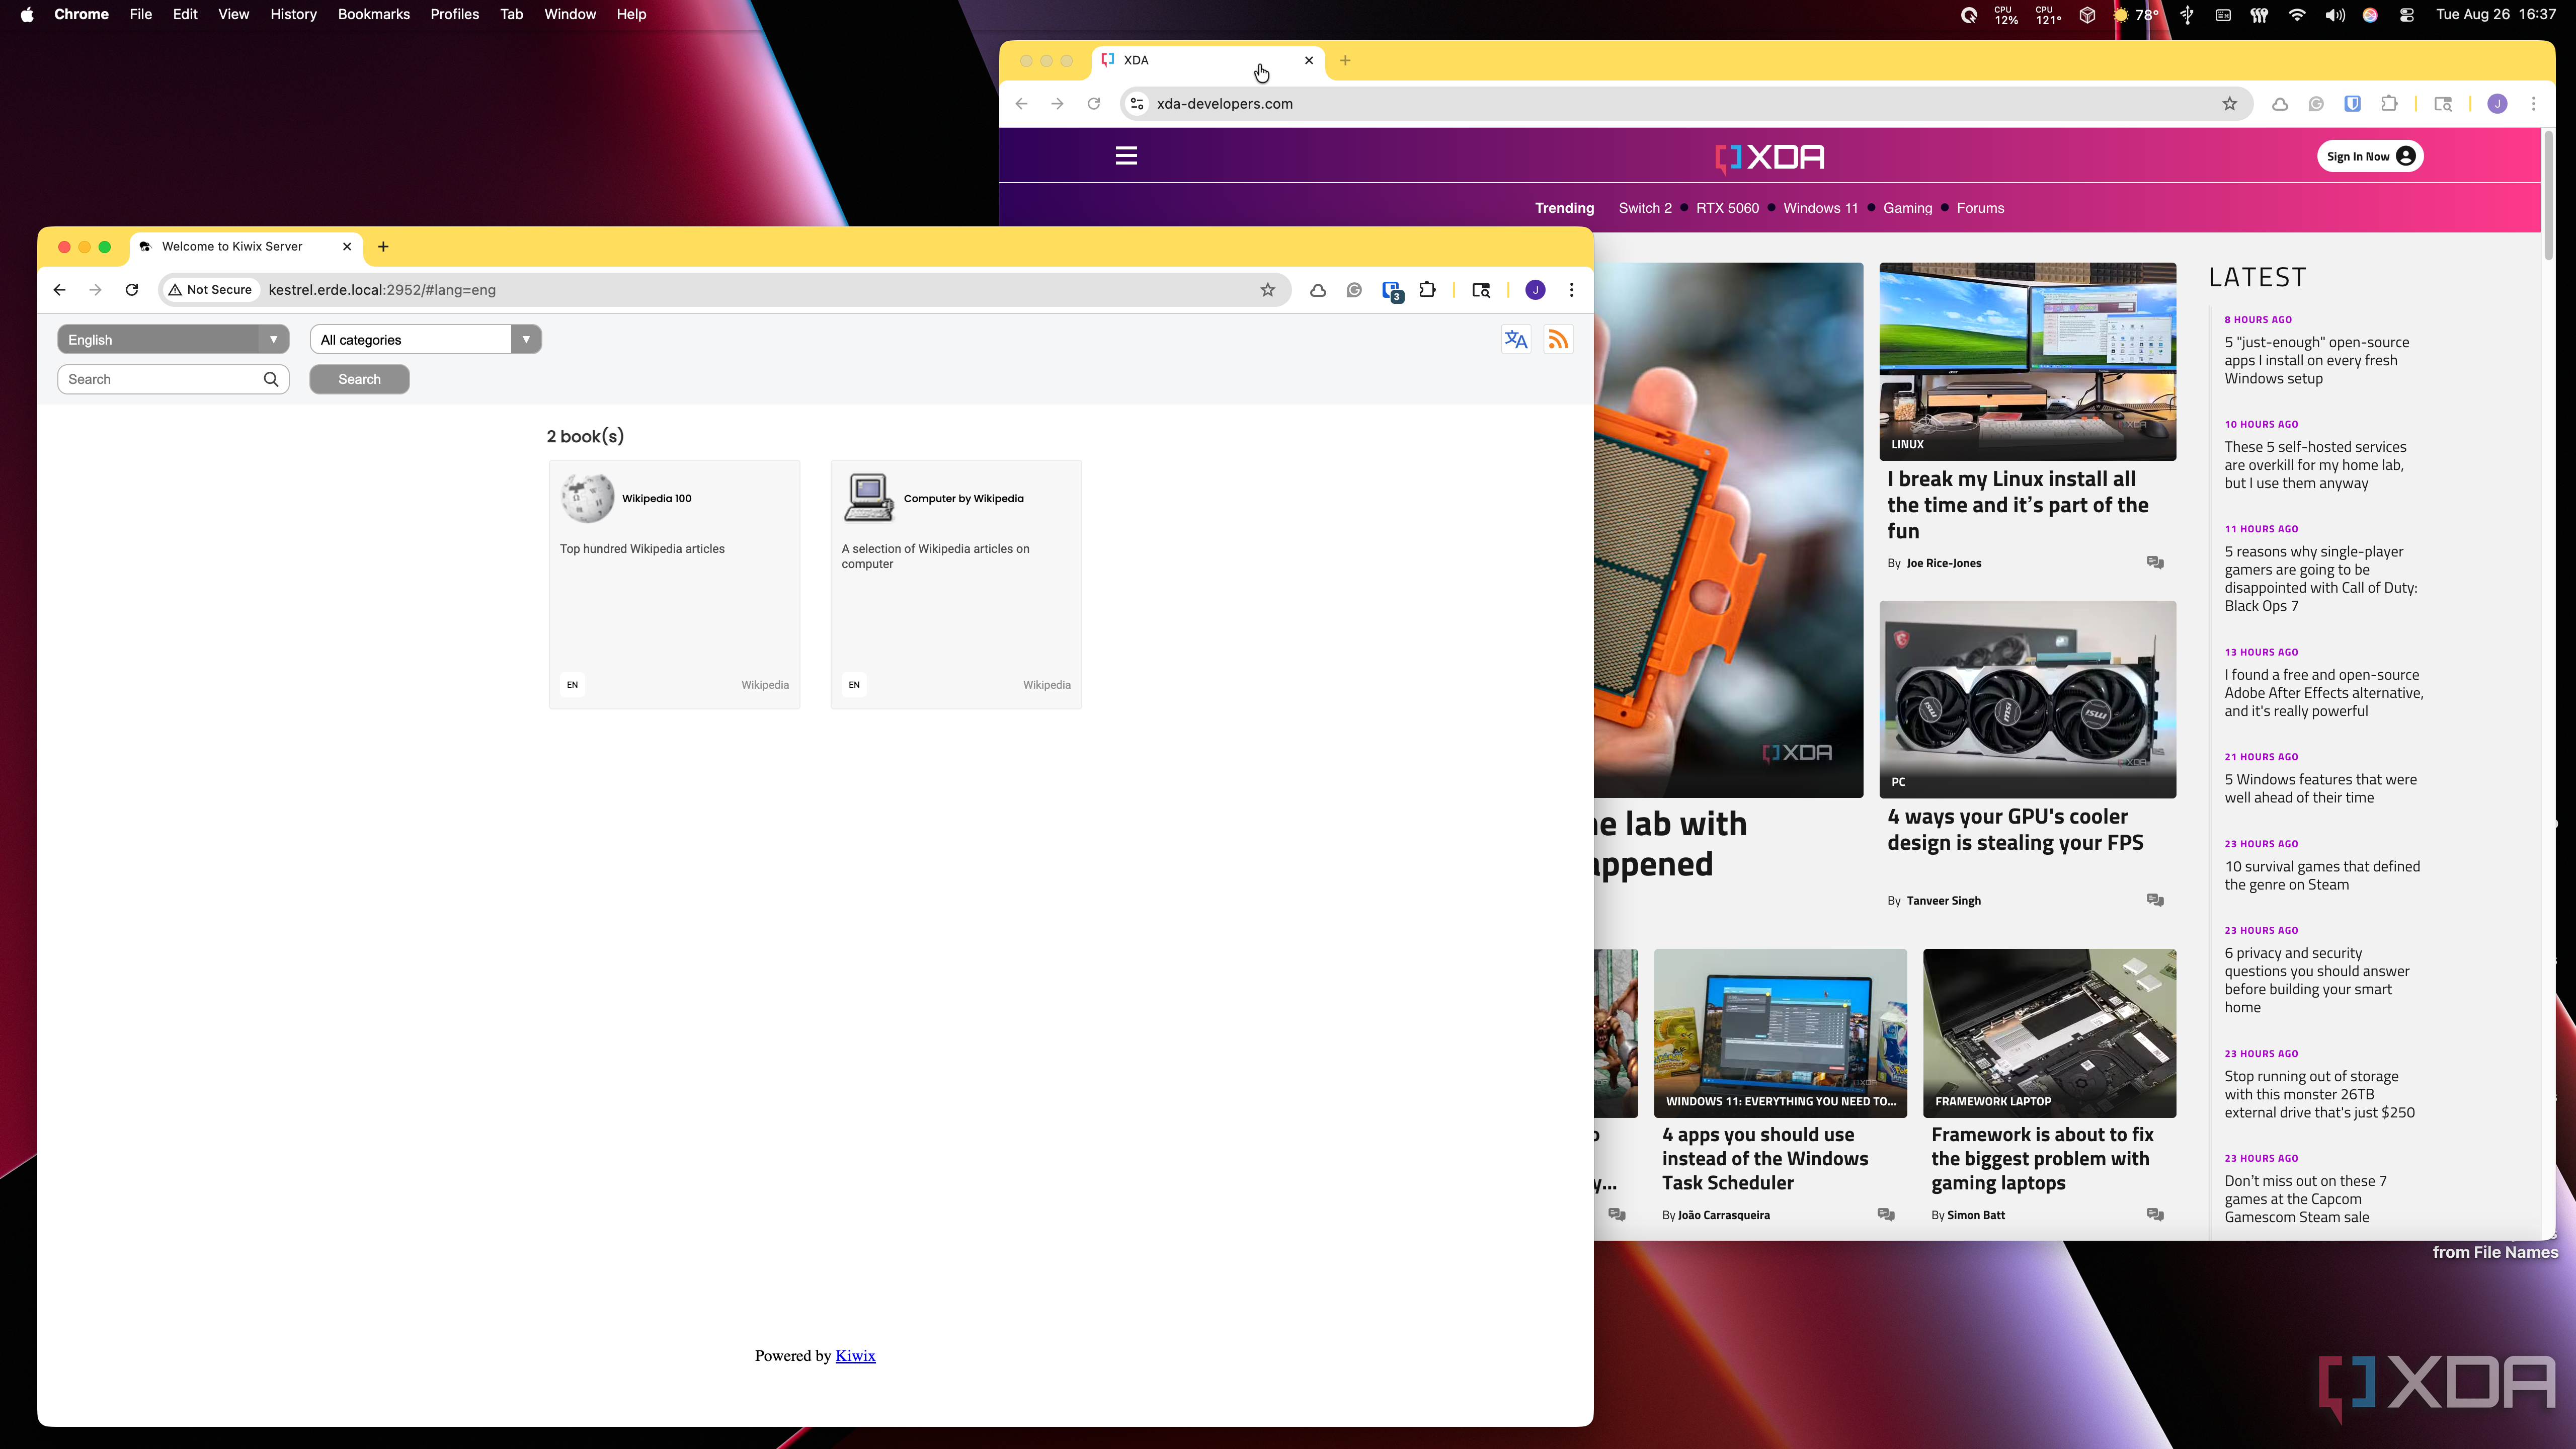Close the Welcome to Kiwix Server tab

coord(347,247)
